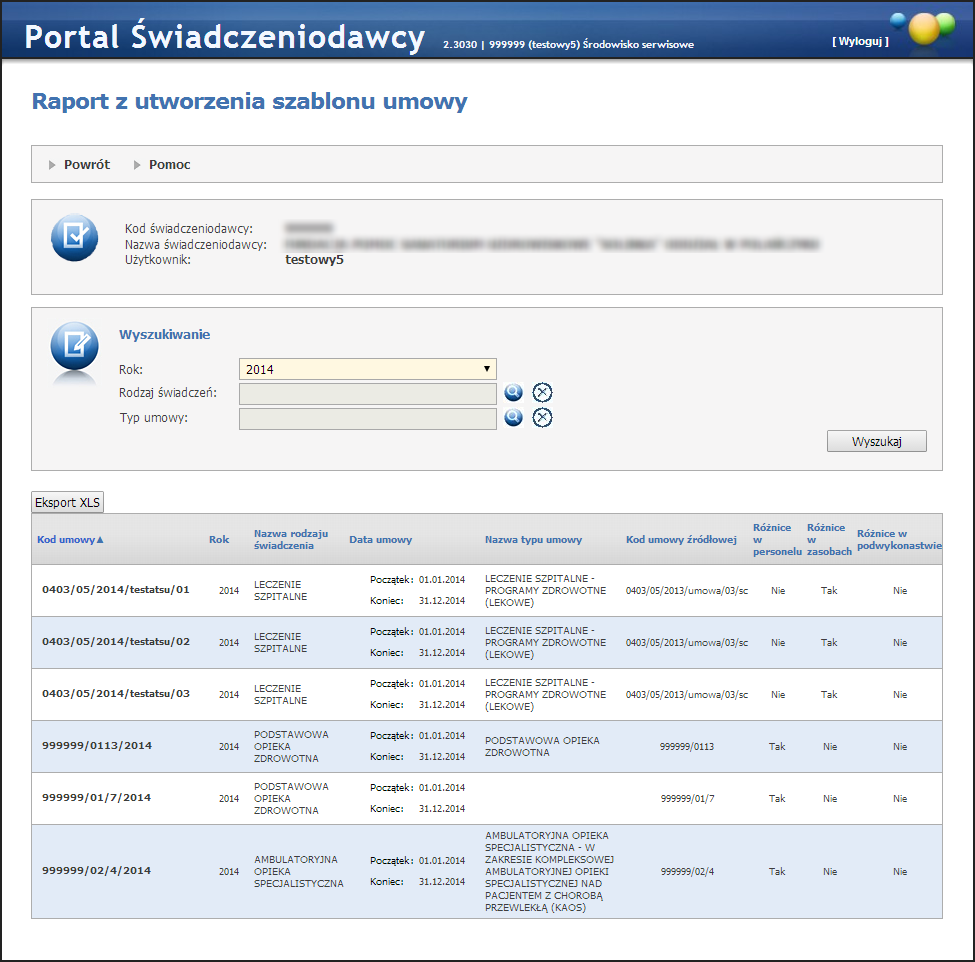Screen dimensions: 975x962
Task: Sort table by Rok column
Action: click(219, 540)
